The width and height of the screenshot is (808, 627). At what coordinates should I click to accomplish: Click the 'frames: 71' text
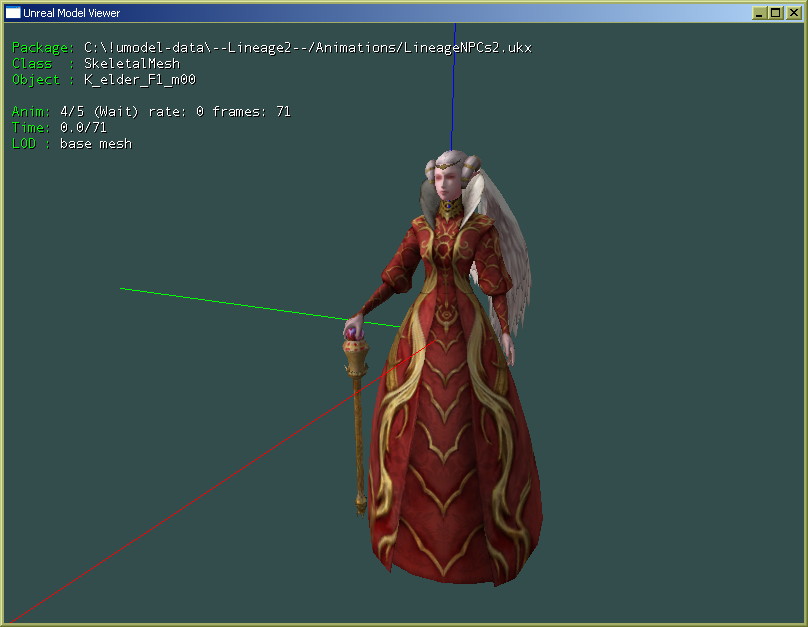[x=251, y=112]
